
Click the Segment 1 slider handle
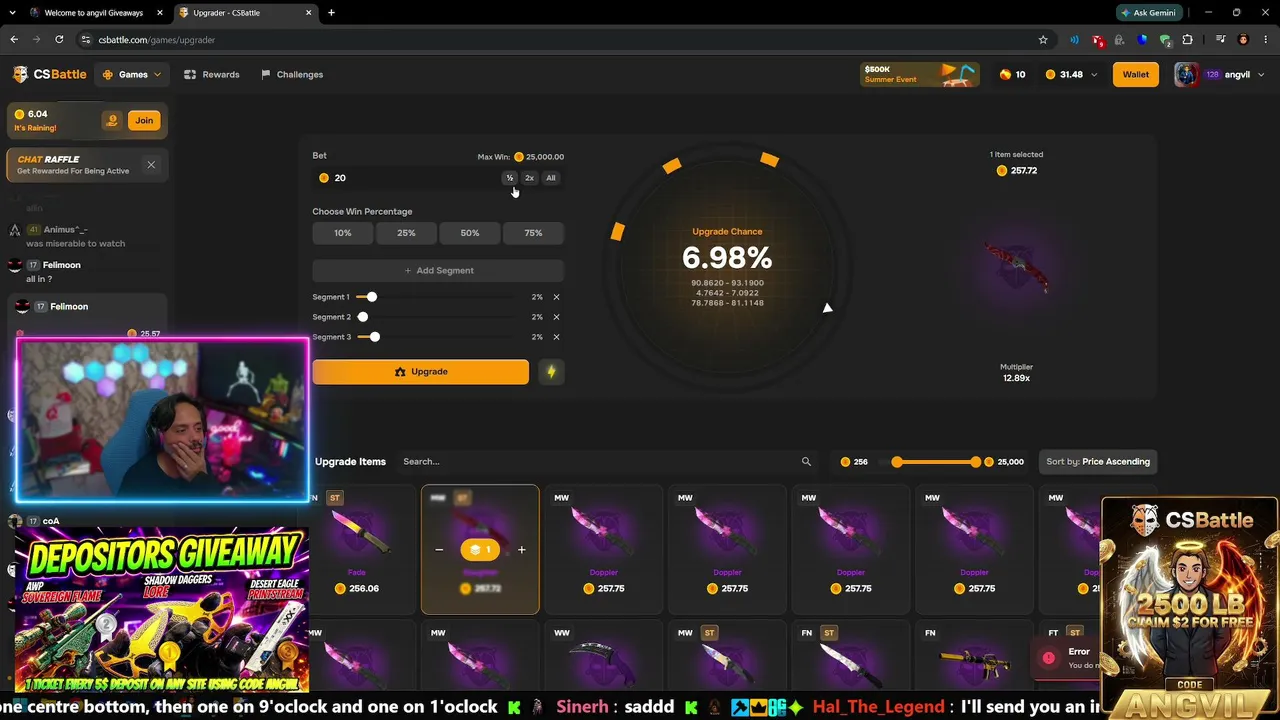pyautogui.click(x=372, y=297)
